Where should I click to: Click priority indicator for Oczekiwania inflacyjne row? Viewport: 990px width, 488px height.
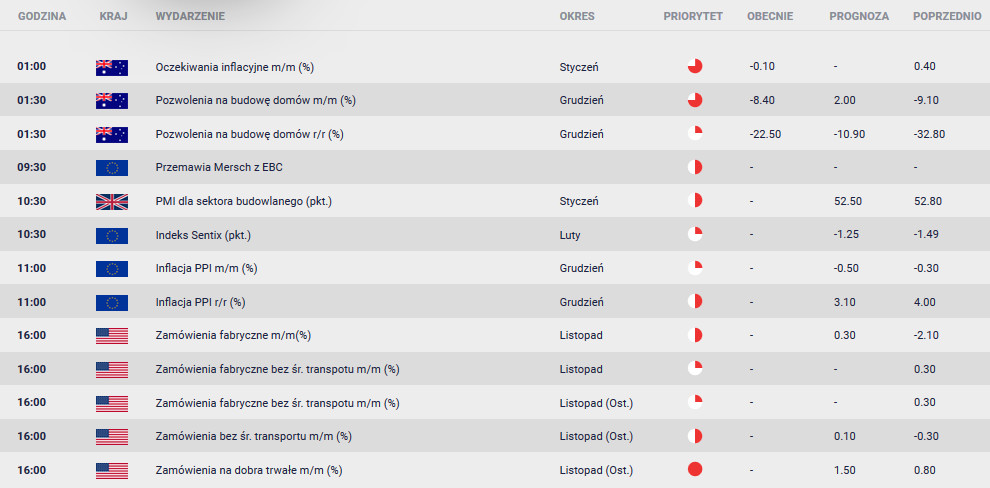pyautogui.click(x=695, y=66)
